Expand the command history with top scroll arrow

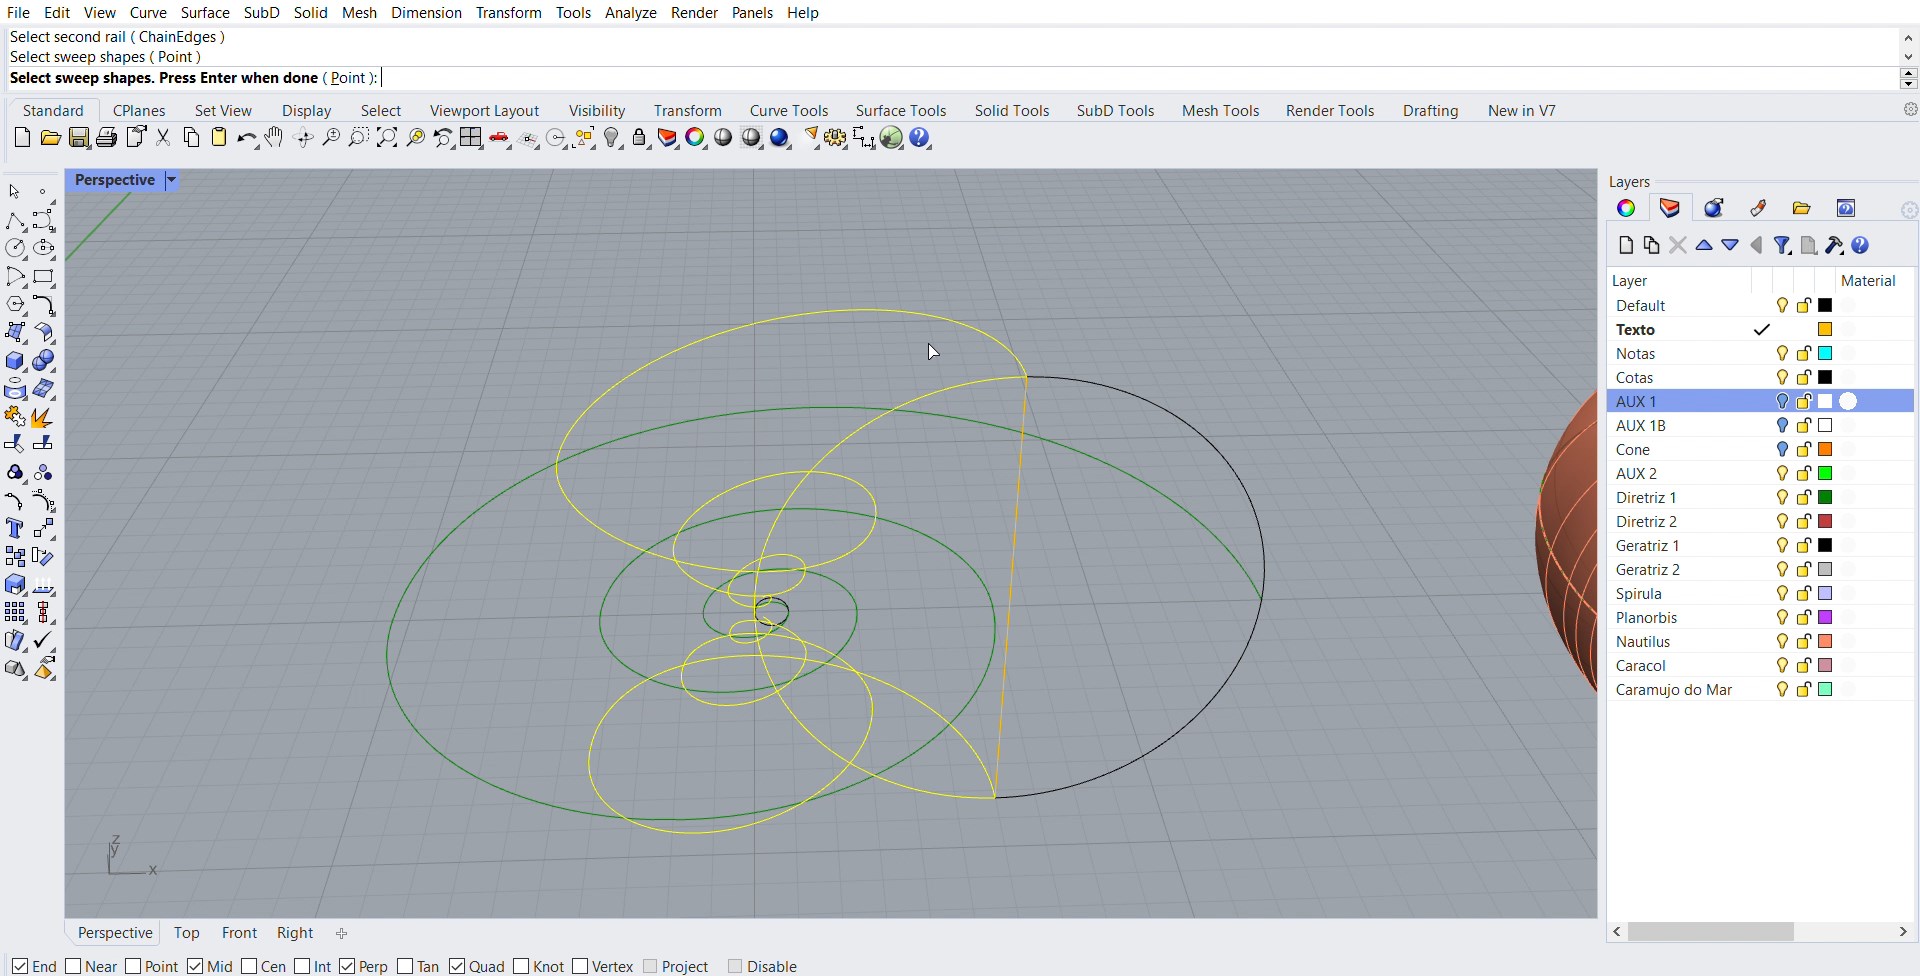(x=1908, y=38)
